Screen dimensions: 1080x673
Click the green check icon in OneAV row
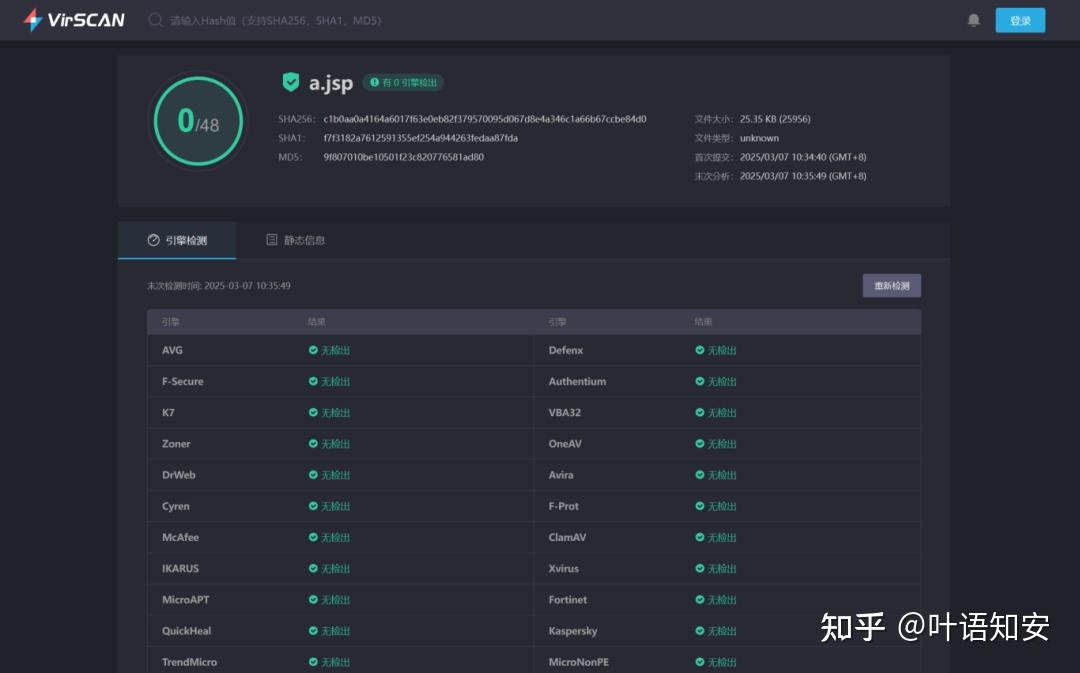click(700, 444)
